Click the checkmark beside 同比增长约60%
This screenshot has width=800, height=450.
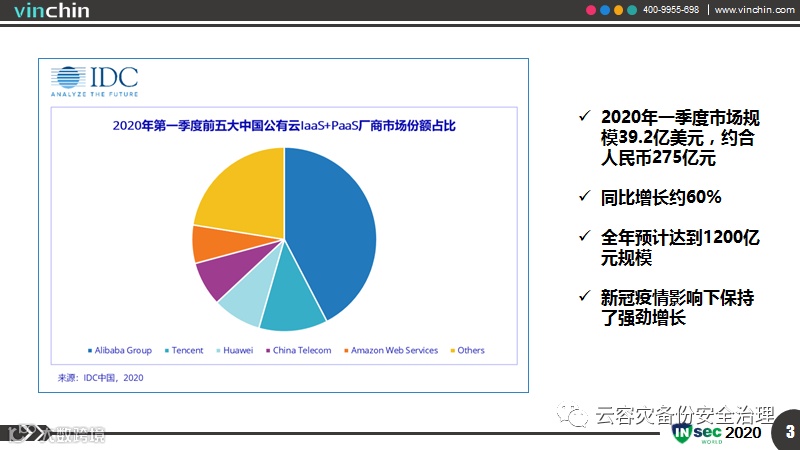pos(585,196)
